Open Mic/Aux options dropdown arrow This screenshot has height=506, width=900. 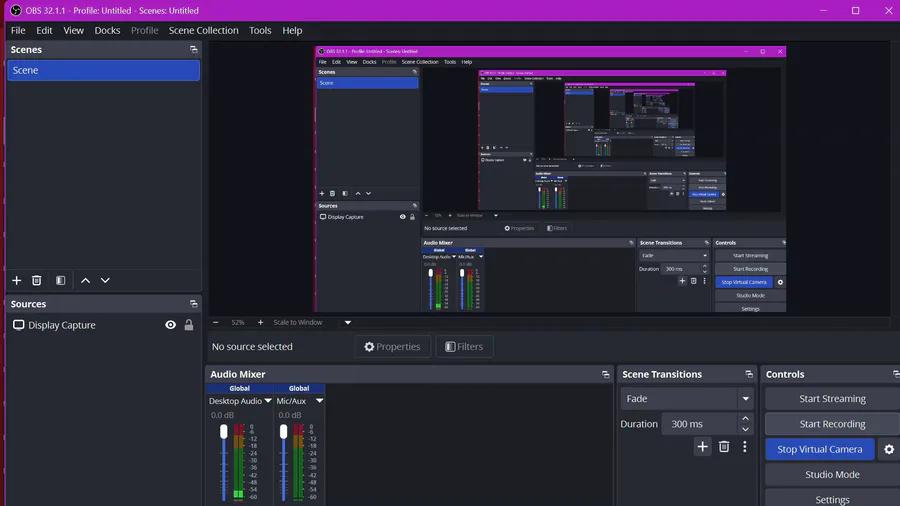pyautogui.click(x=320, y=400)
